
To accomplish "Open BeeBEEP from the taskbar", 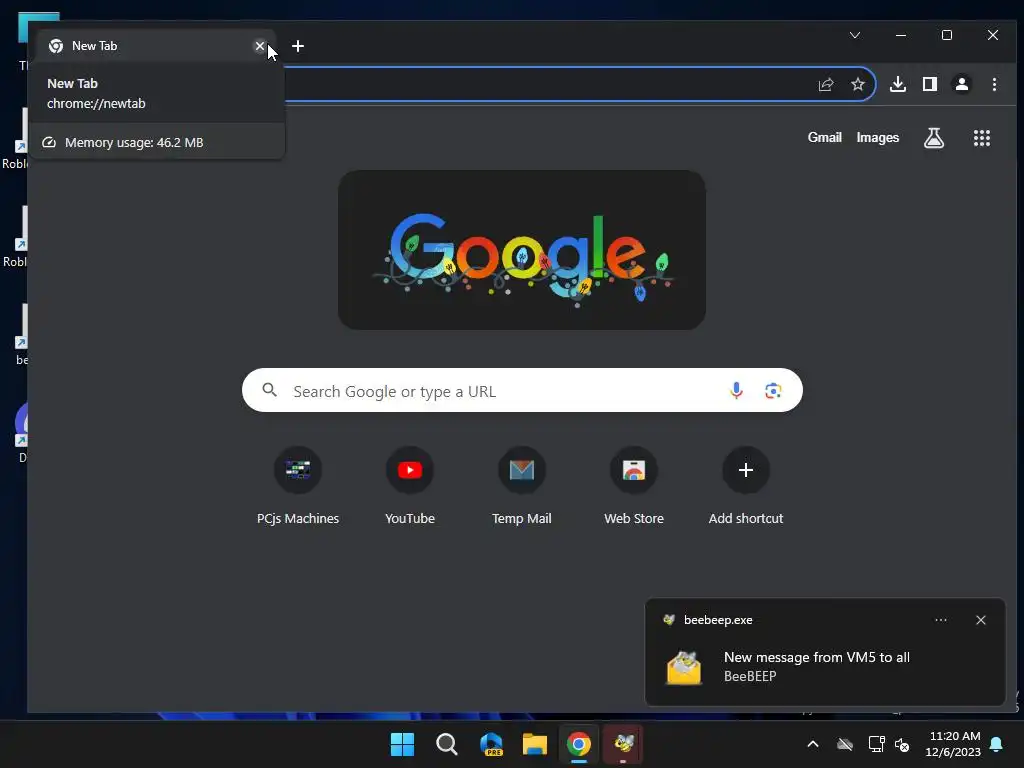I will click(x=623, y=744).
